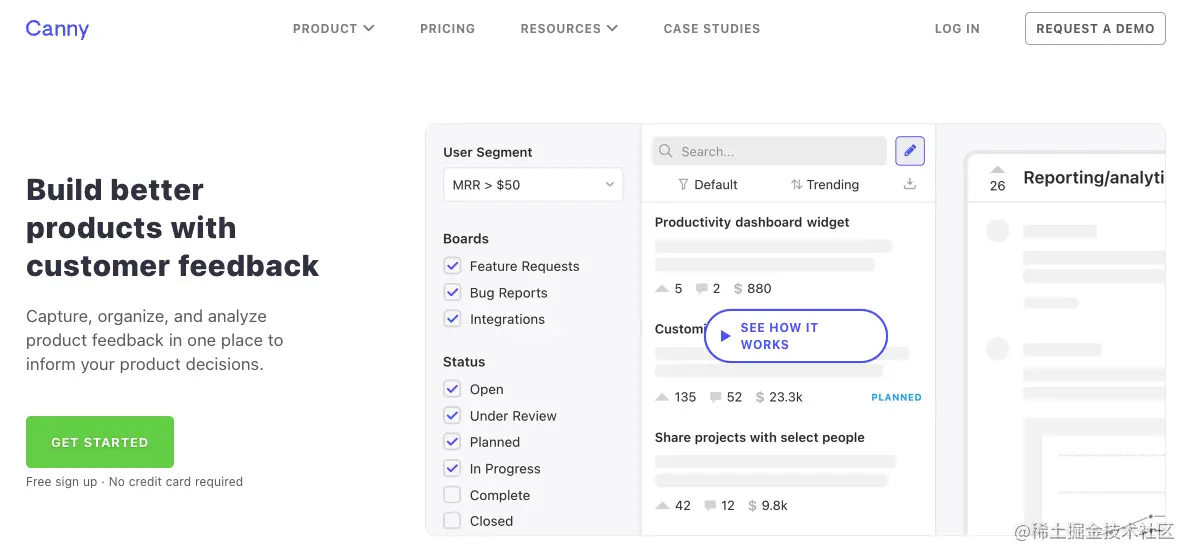The image size is (1192, 559).
Task: Click the Default filter funnel icon
Action: (683, 185)
